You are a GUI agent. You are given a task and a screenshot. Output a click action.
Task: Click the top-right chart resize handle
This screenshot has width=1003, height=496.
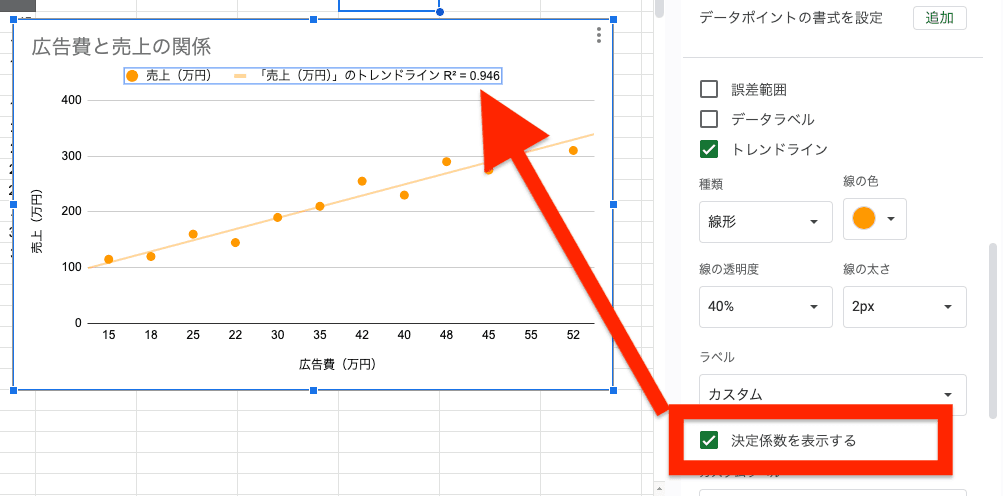click(x=613, y=20)
